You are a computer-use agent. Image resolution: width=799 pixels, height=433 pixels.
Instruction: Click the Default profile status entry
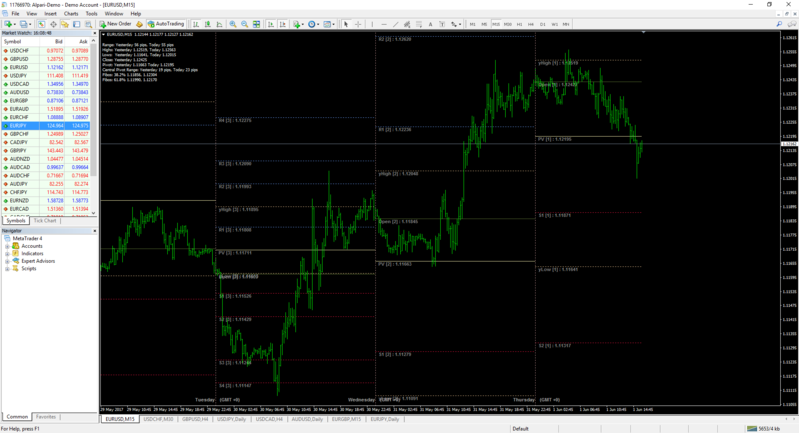(520, 428)
